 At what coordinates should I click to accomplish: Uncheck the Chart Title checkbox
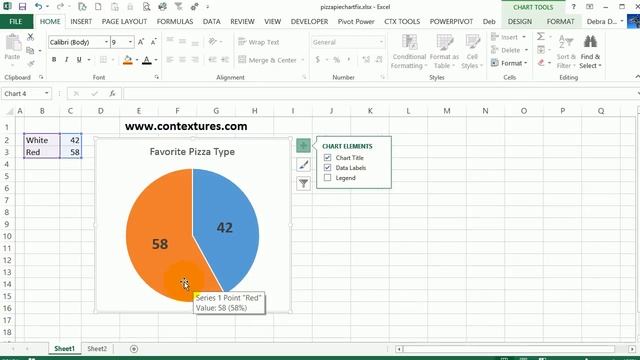tap(327, 158)
